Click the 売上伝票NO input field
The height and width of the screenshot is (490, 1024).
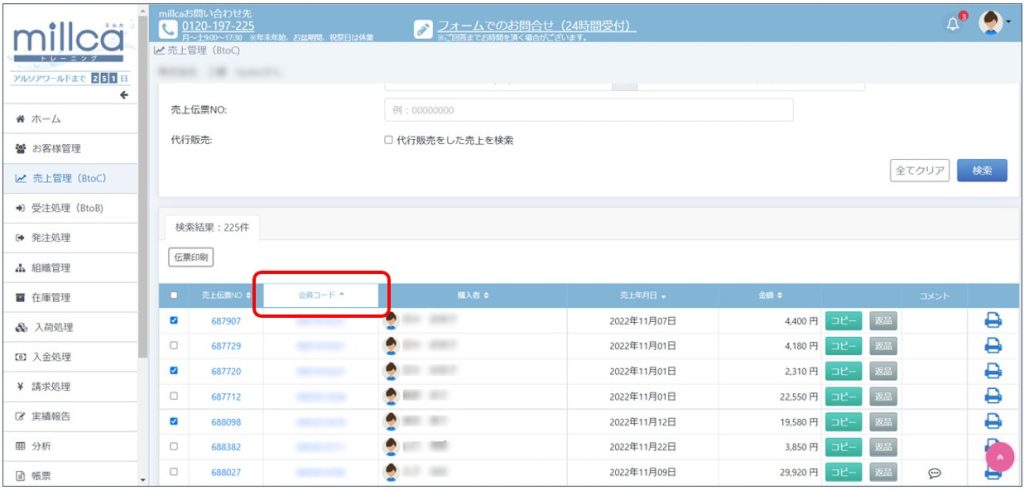(x=588, y=110)
